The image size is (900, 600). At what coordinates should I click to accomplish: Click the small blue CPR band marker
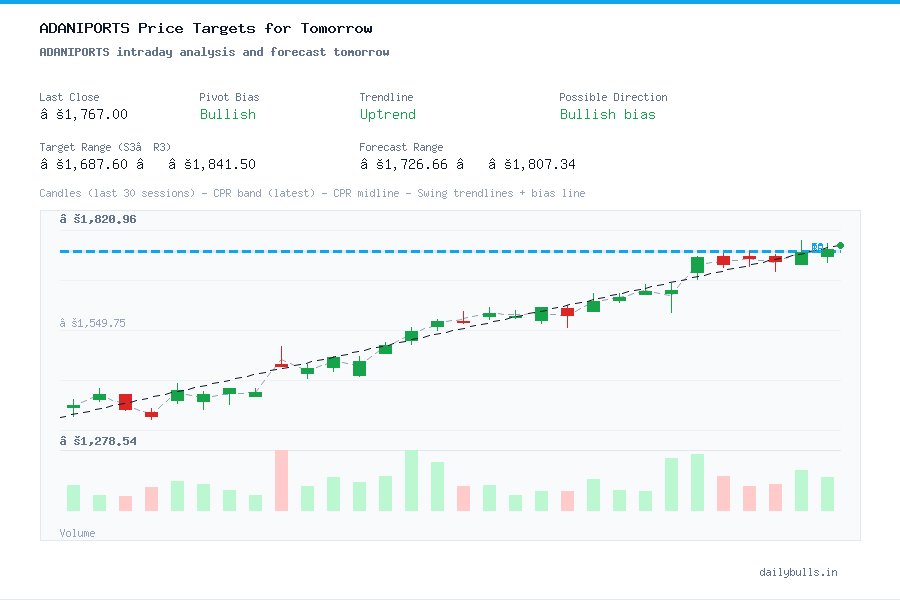(x=817, y=247)
